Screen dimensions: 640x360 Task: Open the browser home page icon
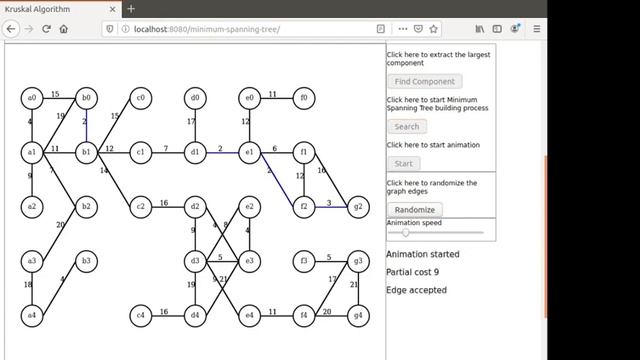(x=64, y=29)
